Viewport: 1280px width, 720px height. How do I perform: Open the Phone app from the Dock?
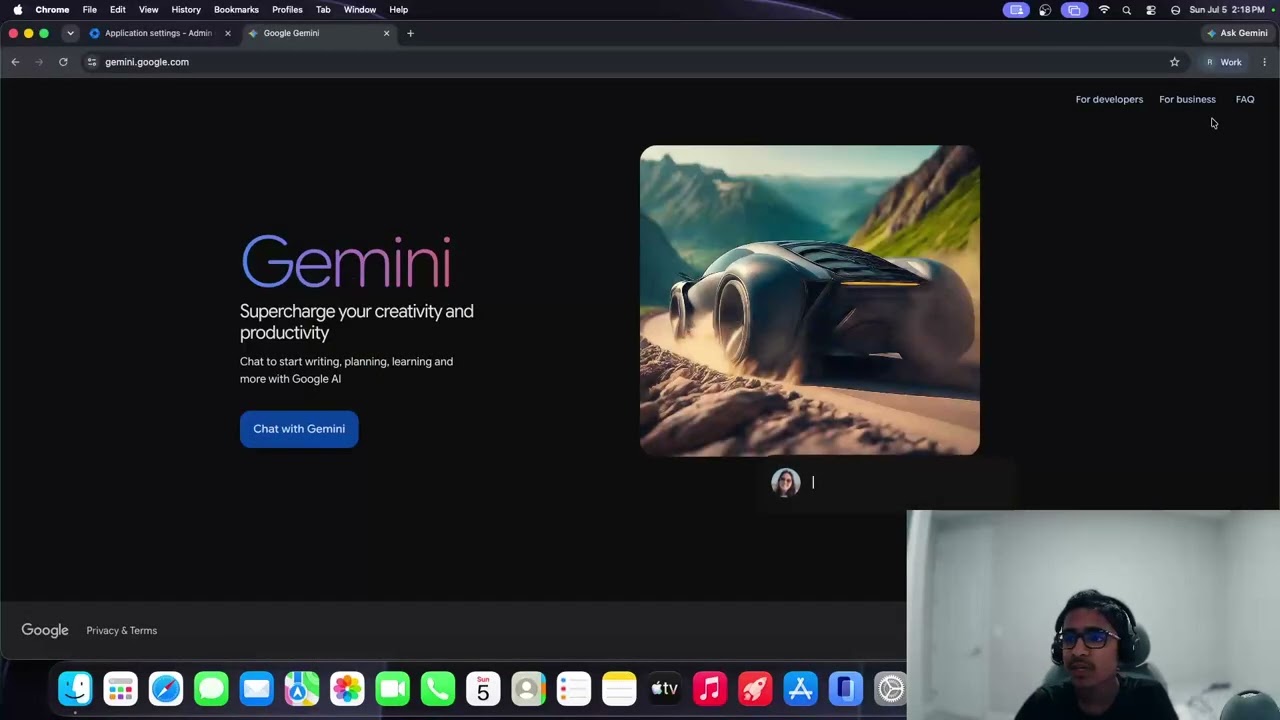pos(438,689)
